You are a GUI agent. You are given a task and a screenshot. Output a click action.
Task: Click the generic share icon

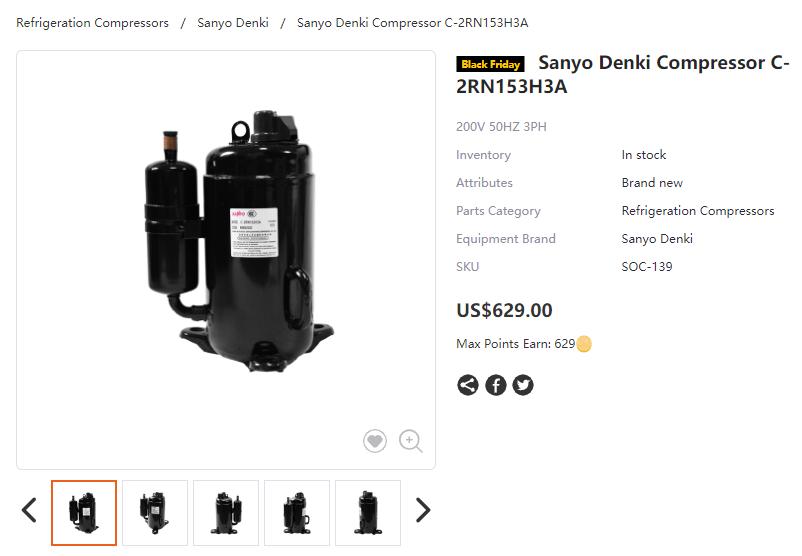[x=467, y=385]
